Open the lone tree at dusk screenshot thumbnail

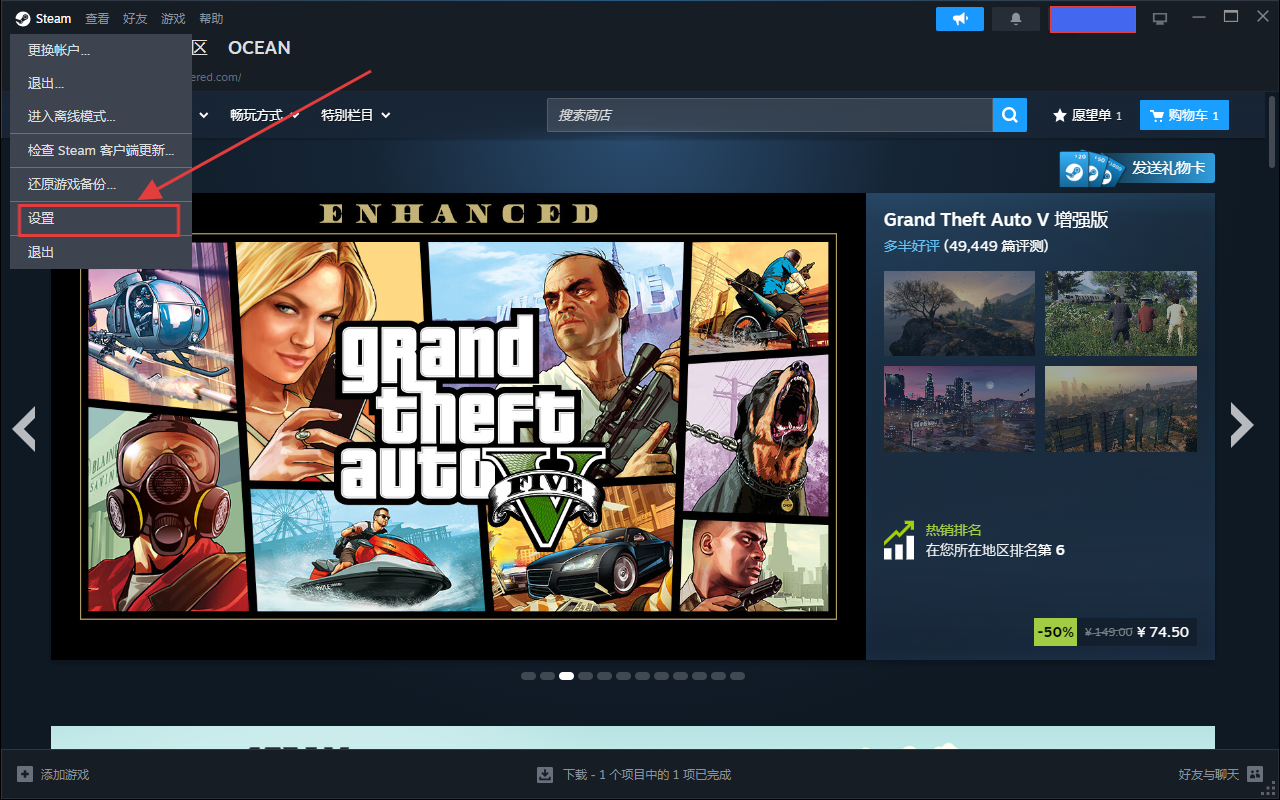click(959, 313)
